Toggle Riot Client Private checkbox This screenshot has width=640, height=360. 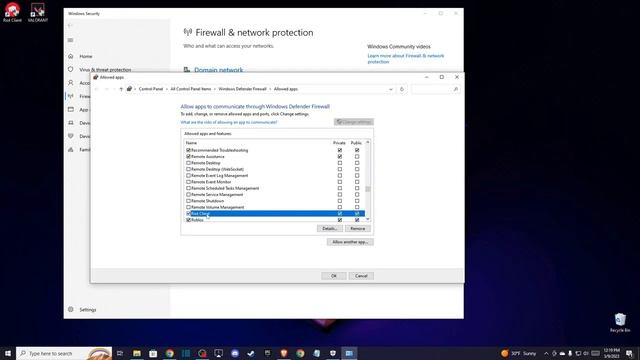340,213
